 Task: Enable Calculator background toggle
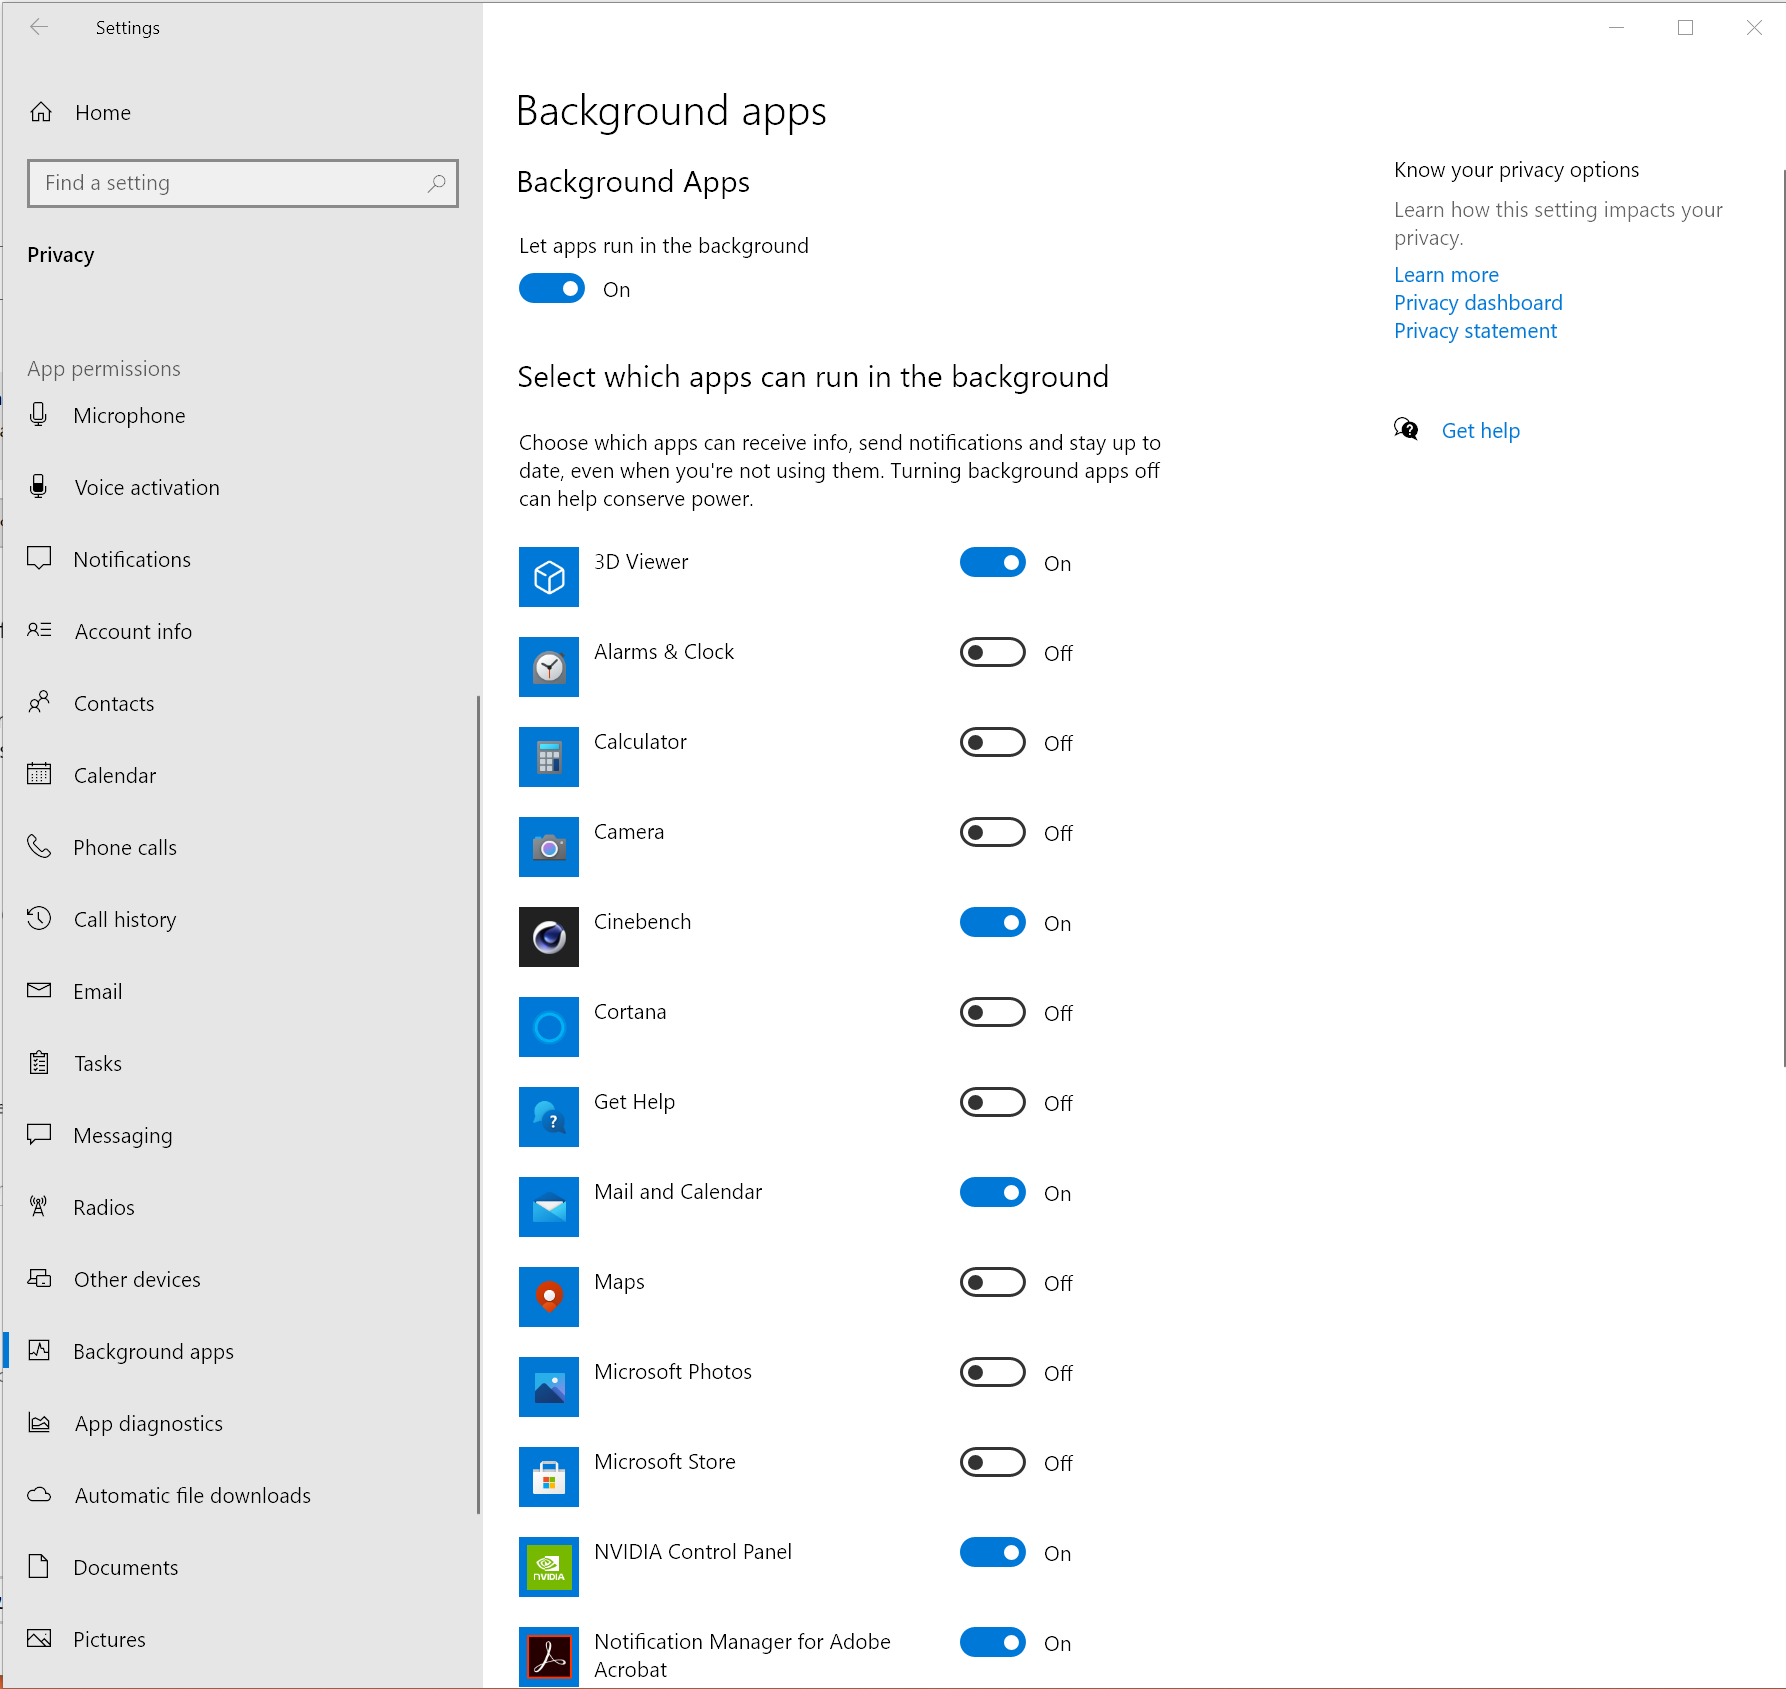pyautogui.click(x=993, y=743)
